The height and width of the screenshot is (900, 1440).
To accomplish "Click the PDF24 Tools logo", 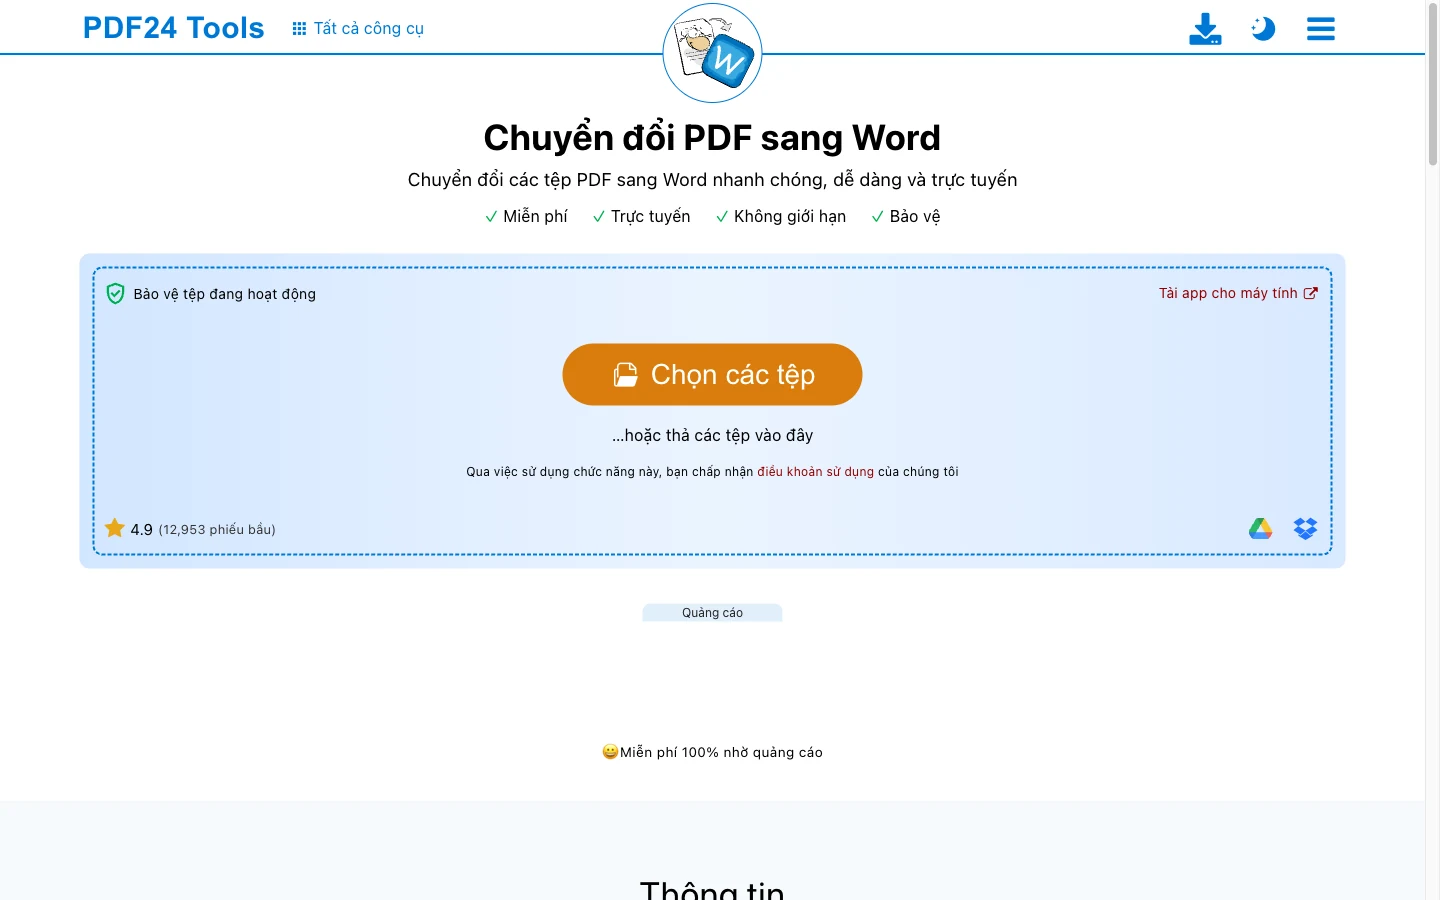I will tap(173, 28).
